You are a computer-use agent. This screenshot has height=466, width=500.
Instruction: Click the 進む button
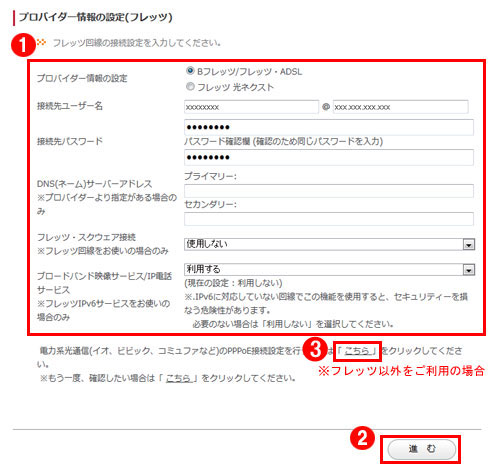point(422,449)
